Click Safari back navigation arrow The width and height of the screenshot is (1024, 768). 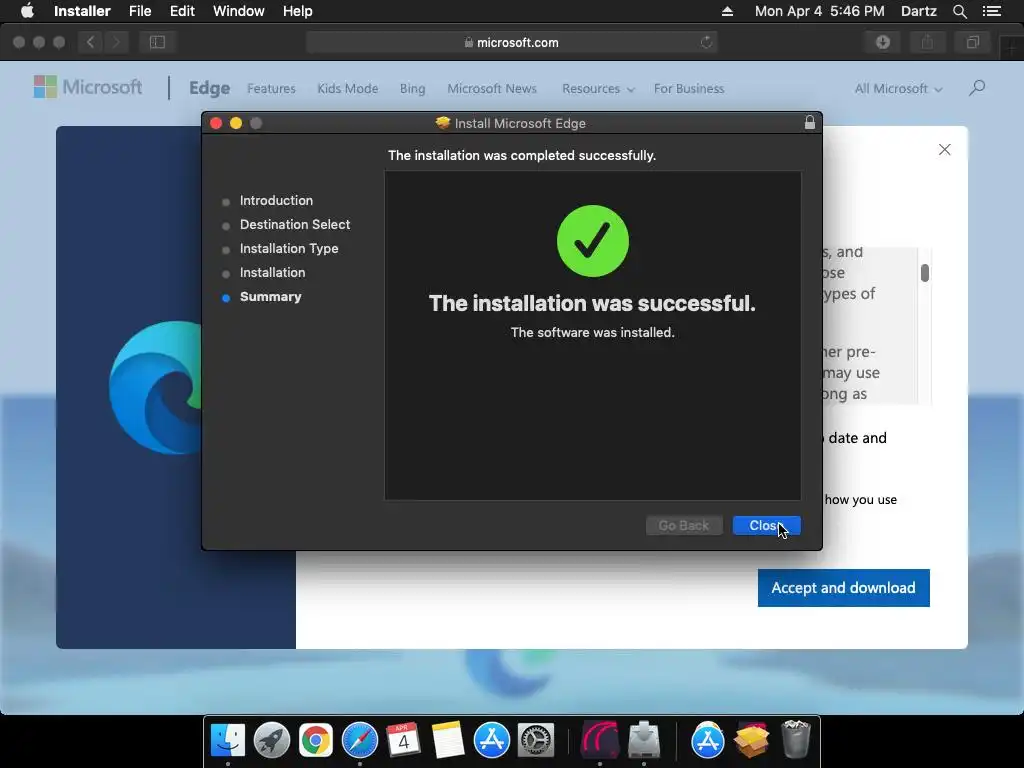tap(90, 42)
